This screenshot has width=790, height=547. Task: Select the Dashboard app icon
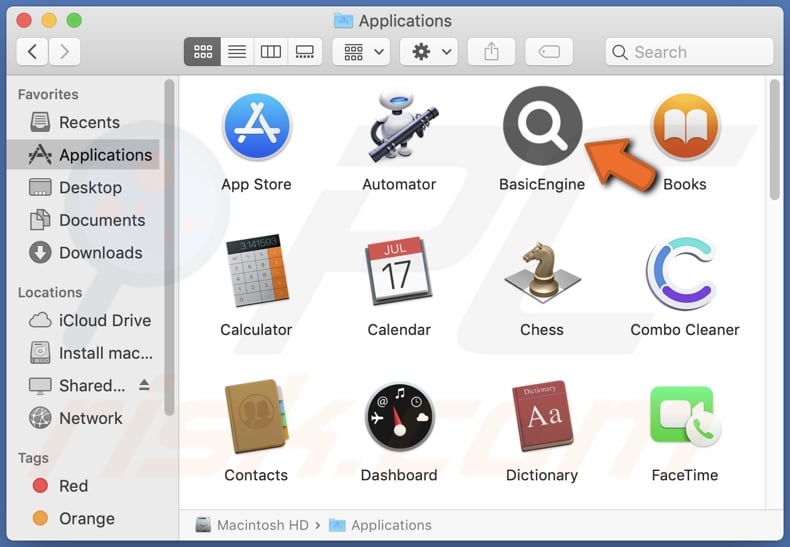(x=399, y=417)
